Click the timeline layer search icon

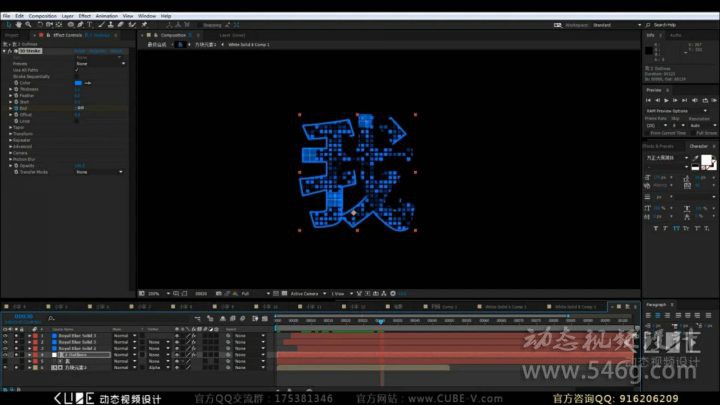point(51,317)
